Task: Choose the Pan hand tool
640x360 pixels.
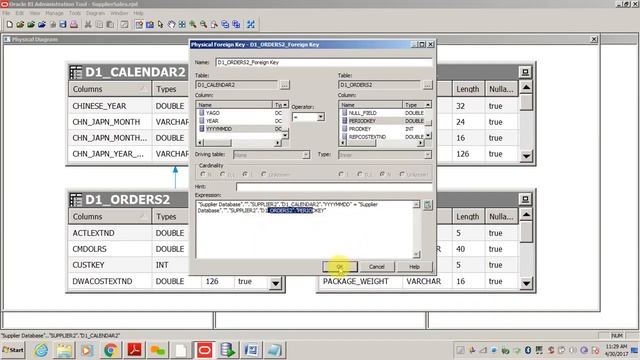Action: tap(171, 24)
